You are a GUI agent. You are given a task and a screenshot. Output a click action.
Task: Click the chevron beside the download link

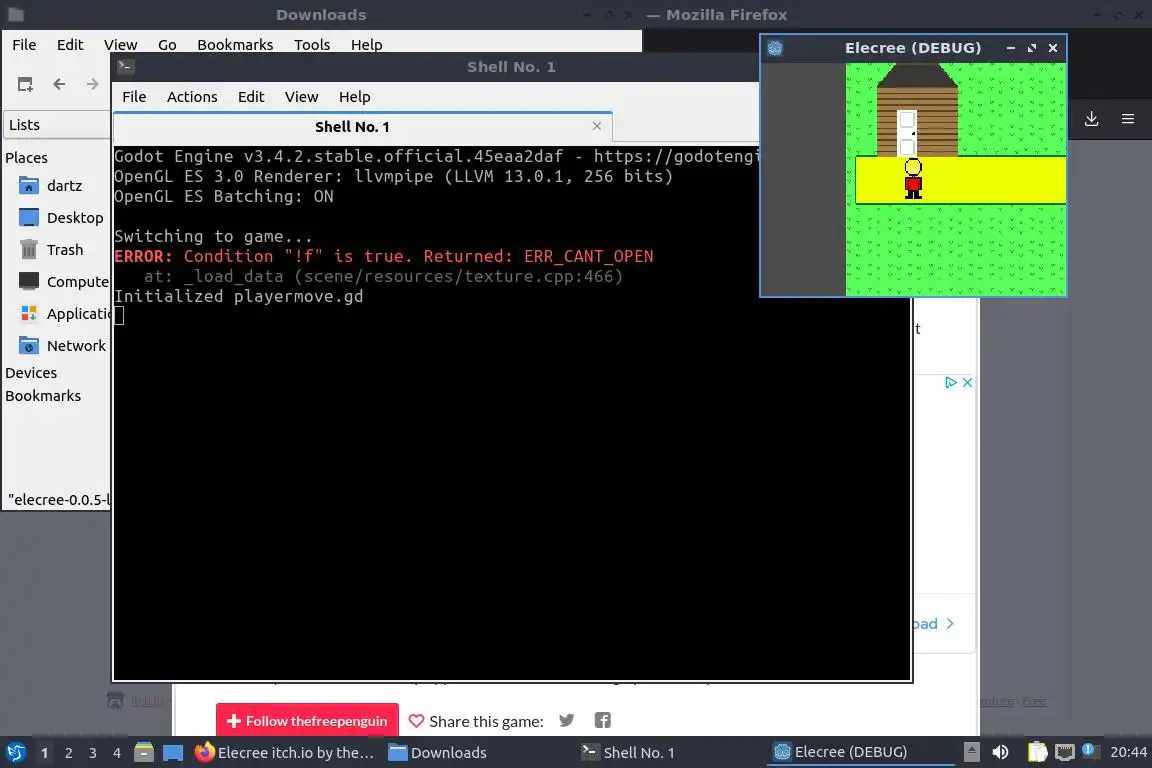point(950,623)
